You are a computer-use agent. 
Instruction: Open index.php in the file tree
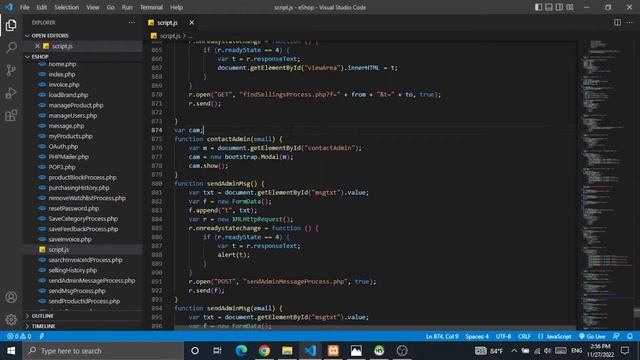click(x=62, y=74)
